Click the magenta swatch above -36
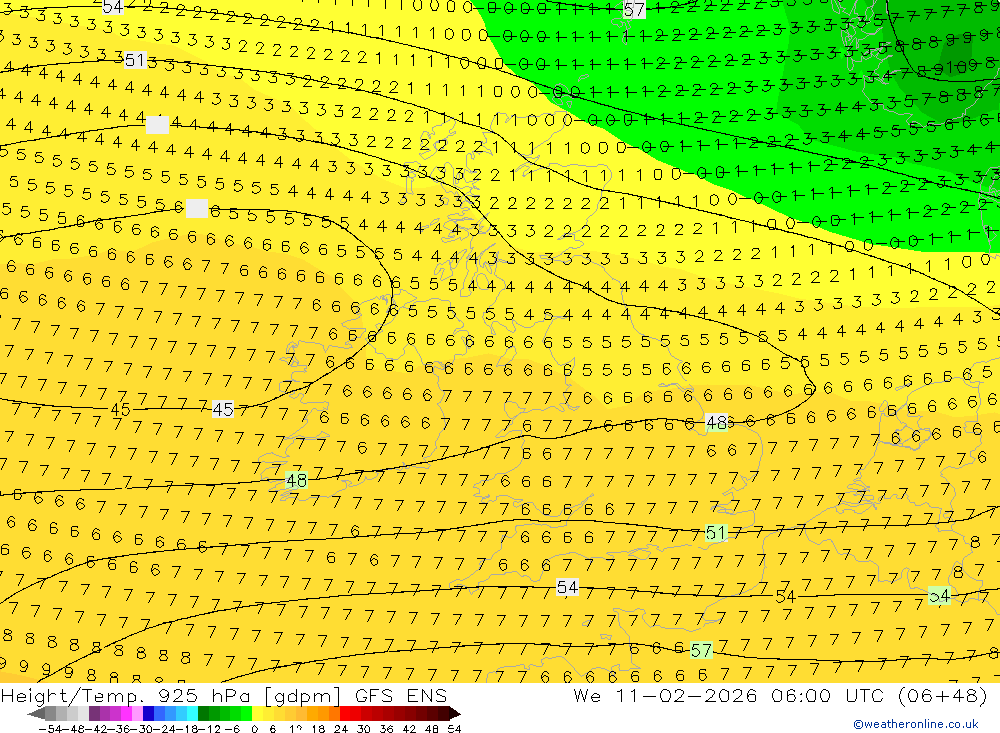Screen dimensions: 1000x733 126,713
